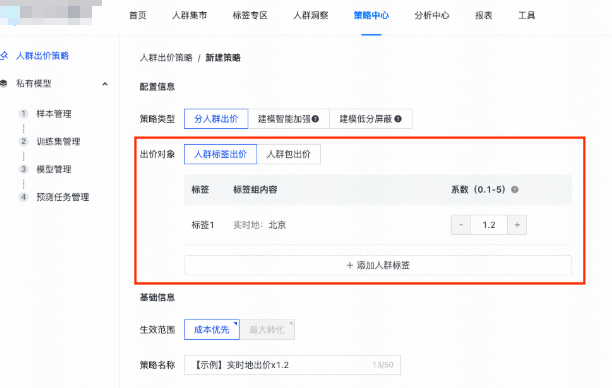612x388 pixels.
Task: Click the step 3 number badge
Action: (x=23, y=169)
